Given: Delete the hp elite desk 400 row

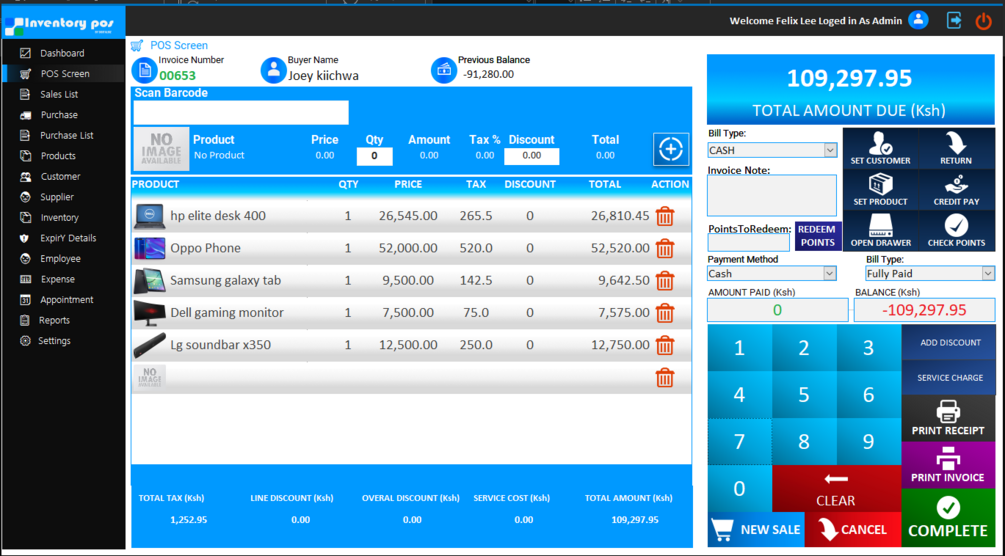Looking at the screenshot, I should point(665,216).
